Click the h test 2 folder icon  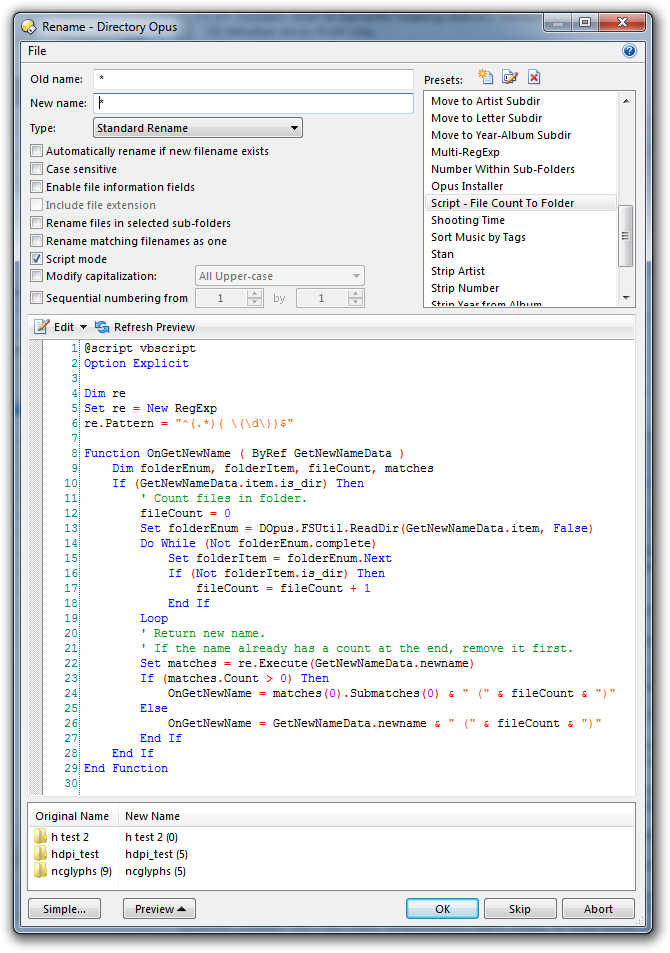41,837
